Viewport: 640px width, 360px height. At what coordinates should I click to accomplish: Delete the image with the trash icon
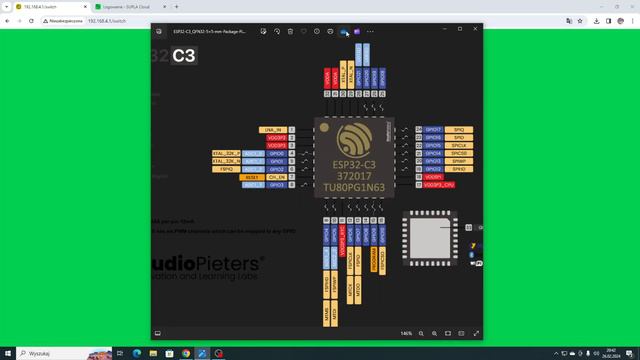pyautogui.click(x=290, y=31)
